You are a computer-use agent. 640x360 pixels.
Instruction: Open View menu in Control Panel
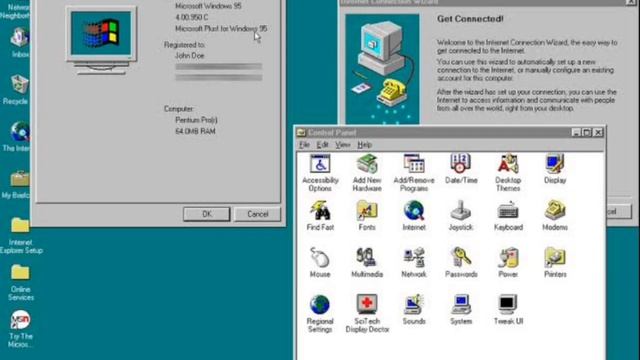(x=342, y=144)
